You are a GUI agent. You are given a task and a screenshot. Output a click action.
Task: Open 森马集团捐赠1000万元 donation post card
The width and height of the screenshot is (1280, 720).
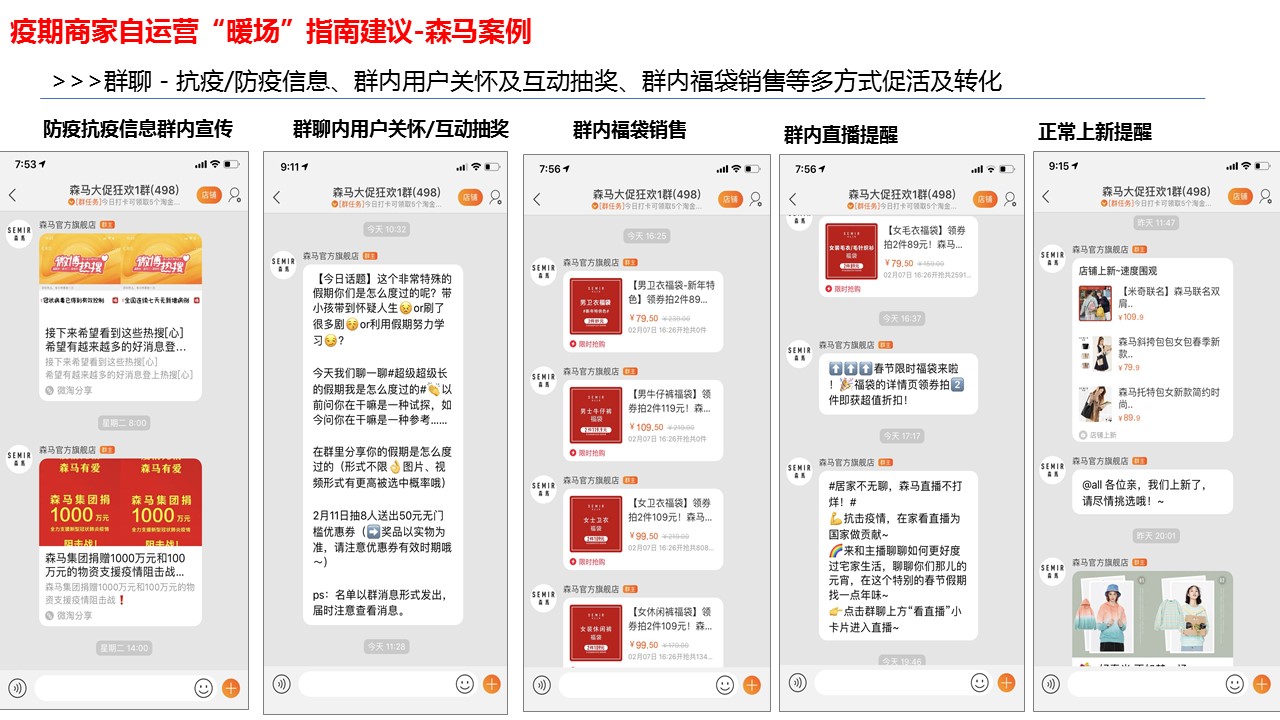pos(120,541)
